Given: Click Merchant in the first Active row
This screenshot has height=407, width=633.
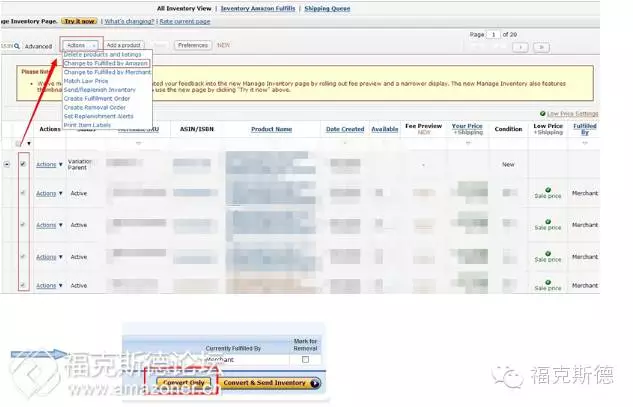Looking at the screenshot, I should [x=585, y=193].
